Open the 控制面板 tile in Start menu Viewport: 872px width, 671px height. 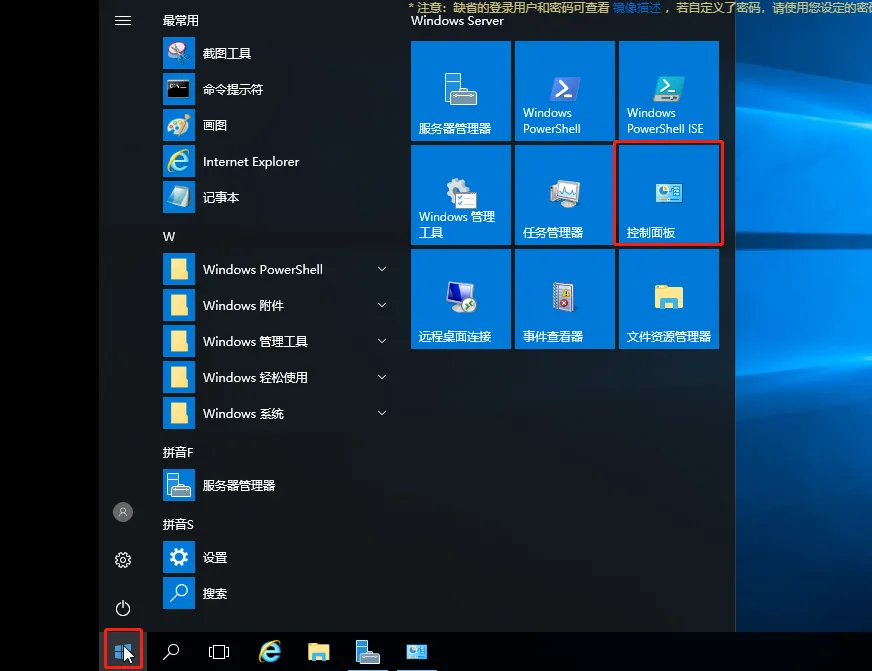(x=668, y=195)
